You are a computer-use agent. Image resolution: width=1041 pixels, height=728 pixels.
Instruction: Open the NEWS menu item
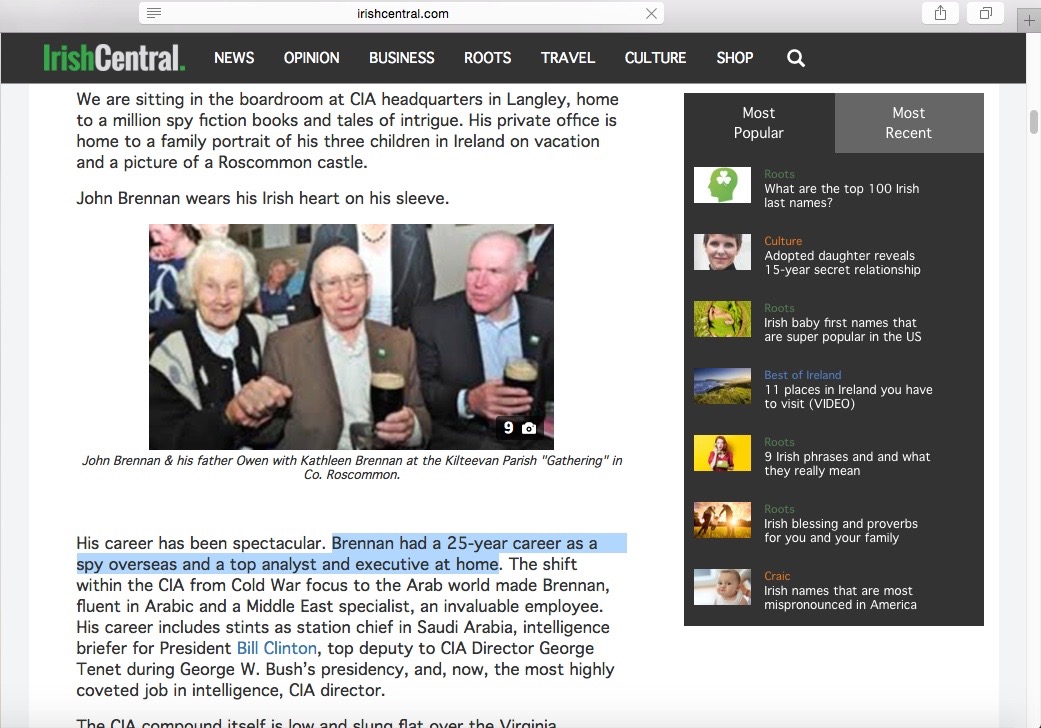[x=234, y=58]
